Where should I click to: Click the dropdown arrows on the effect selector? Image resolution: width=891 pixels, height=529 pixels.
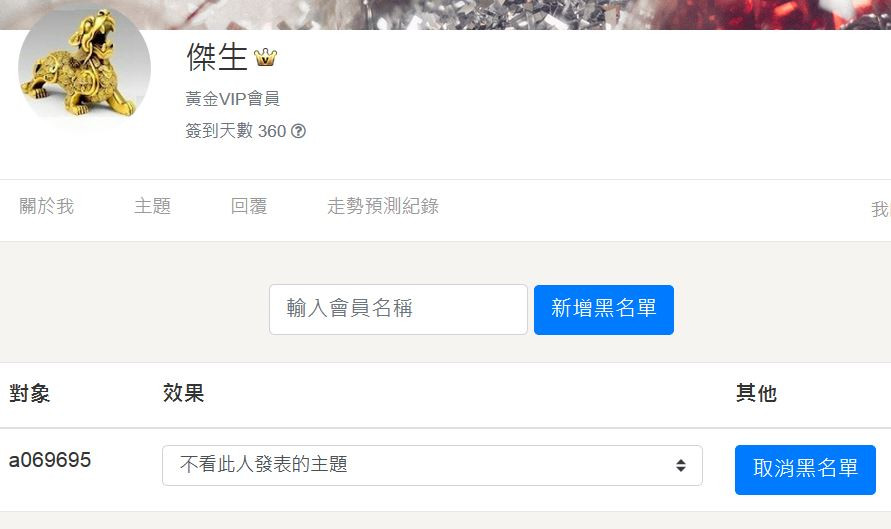(x=681, y=465)
